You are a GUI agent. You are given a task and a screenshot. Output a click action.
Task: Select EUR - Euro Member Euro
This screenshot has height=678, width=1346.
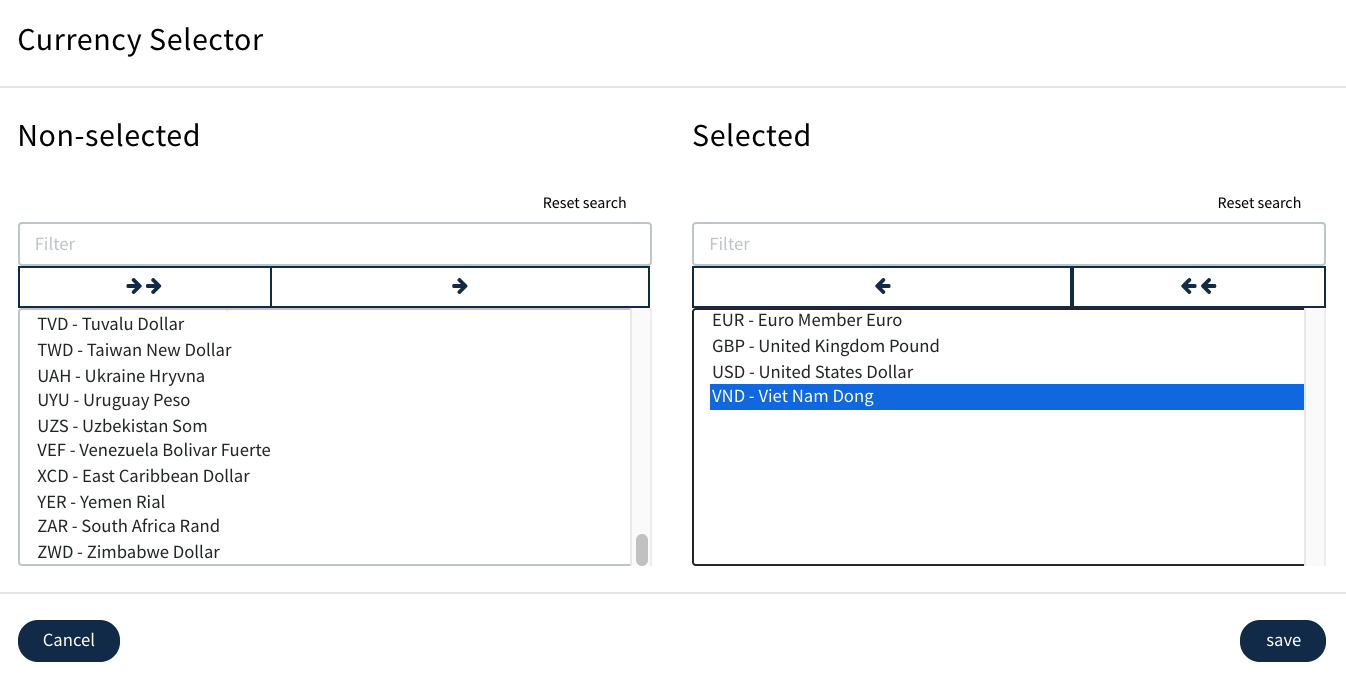coord(807,320)
